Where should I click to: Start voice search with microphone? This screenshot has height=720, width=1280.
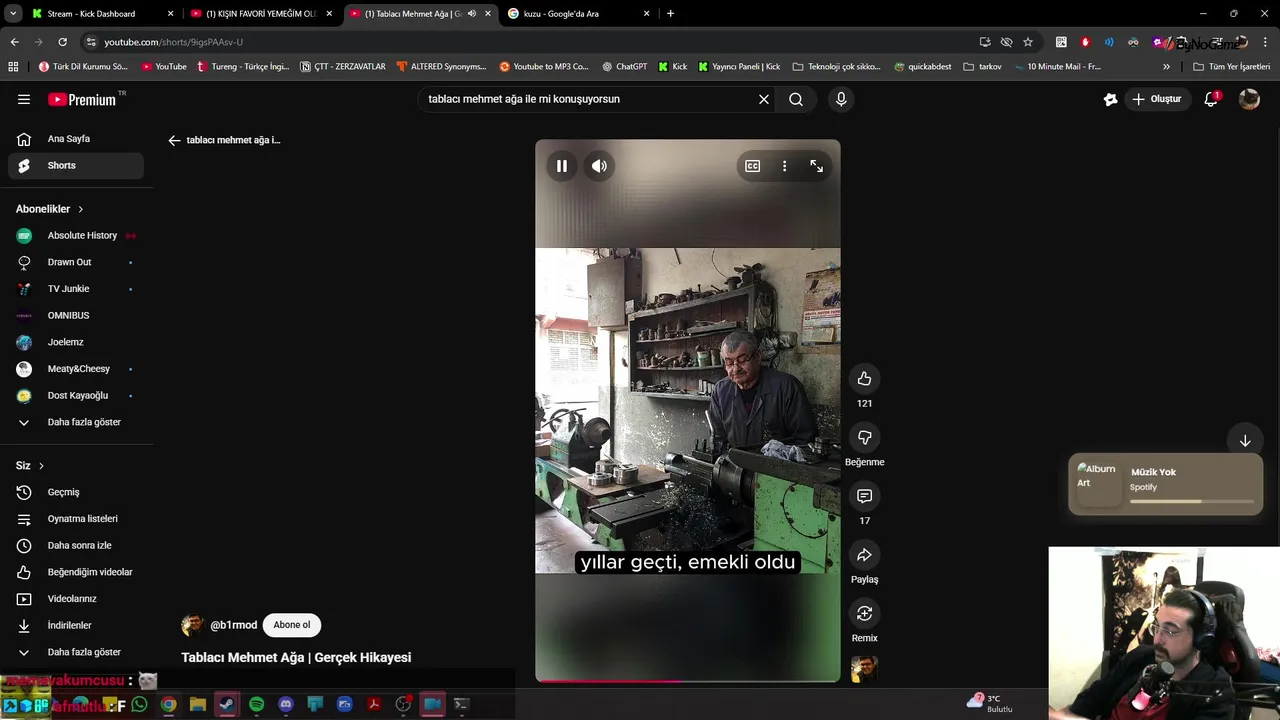pyautogui.click(x=841, y=99)
